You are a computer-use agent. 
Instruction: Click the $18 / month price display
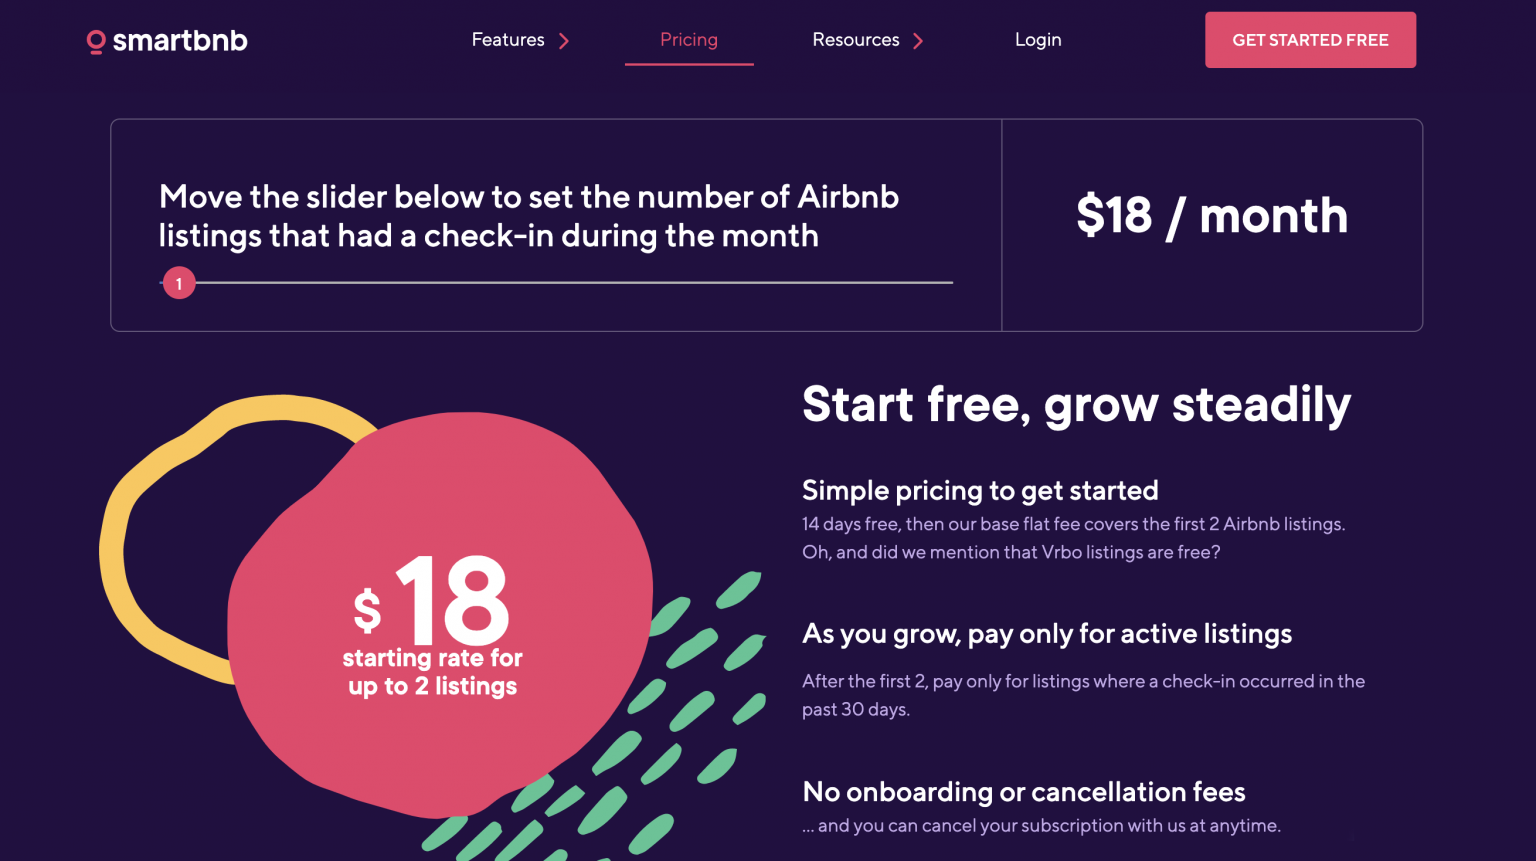pos(1212,215)
